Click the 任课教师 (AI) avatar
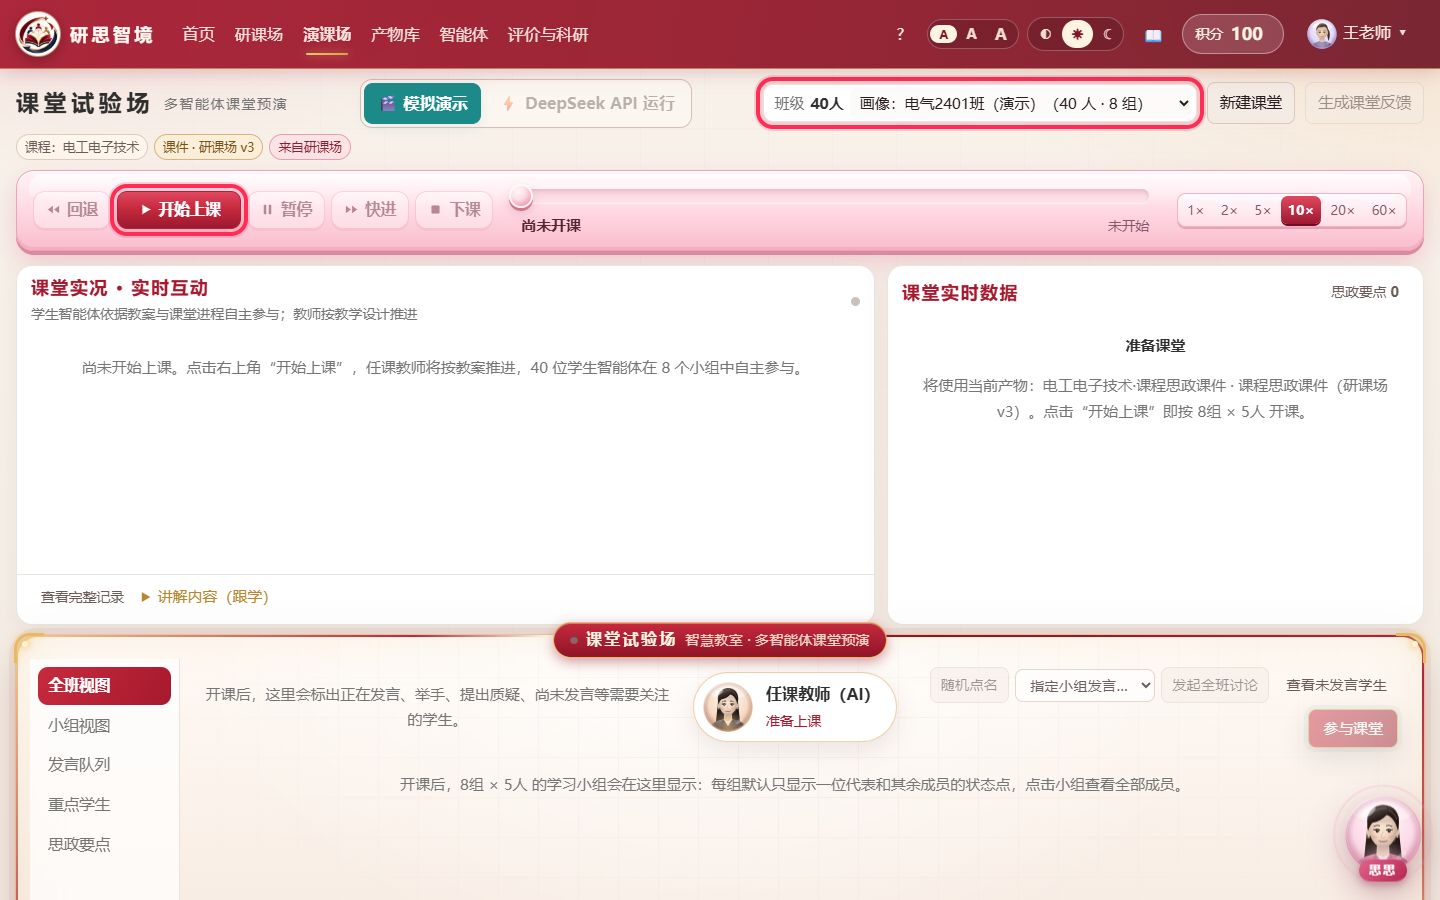 [728, 707]
